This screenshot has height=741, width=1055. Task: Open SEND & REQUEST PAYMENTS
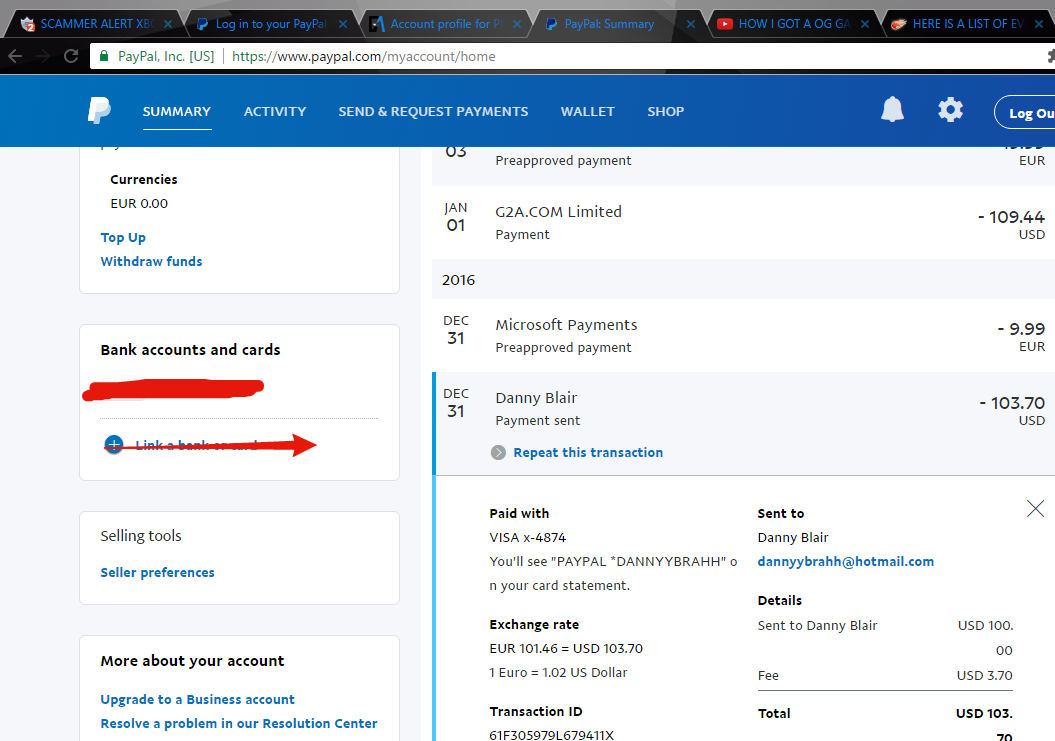[x=433, y=112]
